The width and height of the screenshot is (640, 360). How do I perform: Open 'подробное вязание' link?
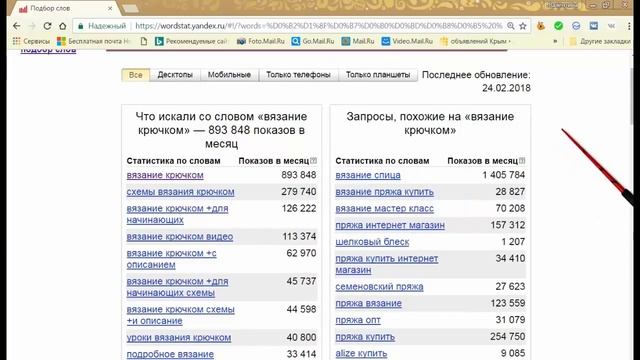pos(170,354)
